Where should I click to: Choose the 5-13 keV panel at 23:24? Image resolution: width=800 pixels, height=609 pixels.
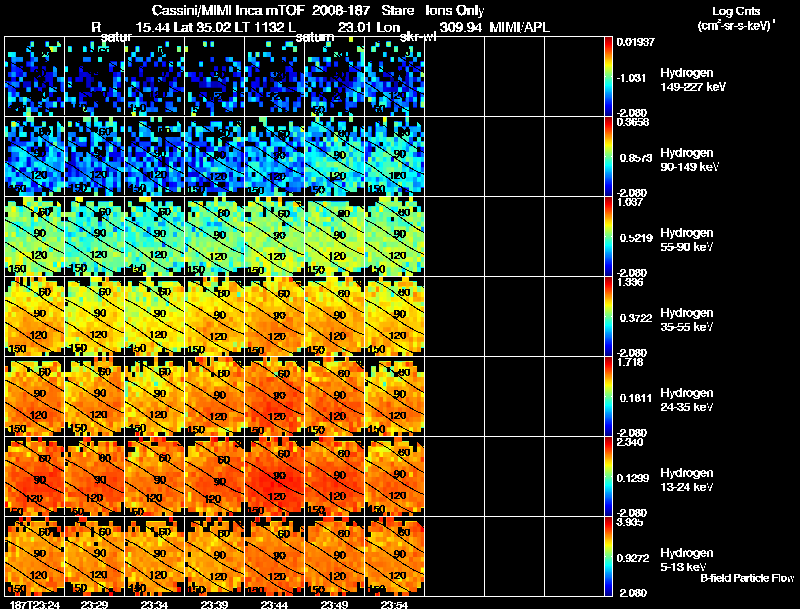(35, 556)
